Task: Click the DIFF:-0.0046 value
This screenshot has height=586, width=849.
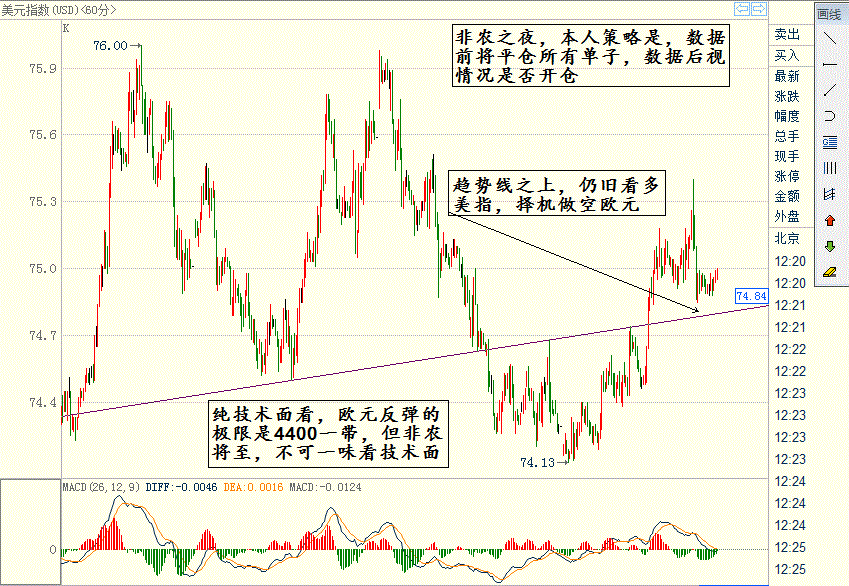Action: tap(181, 487)
